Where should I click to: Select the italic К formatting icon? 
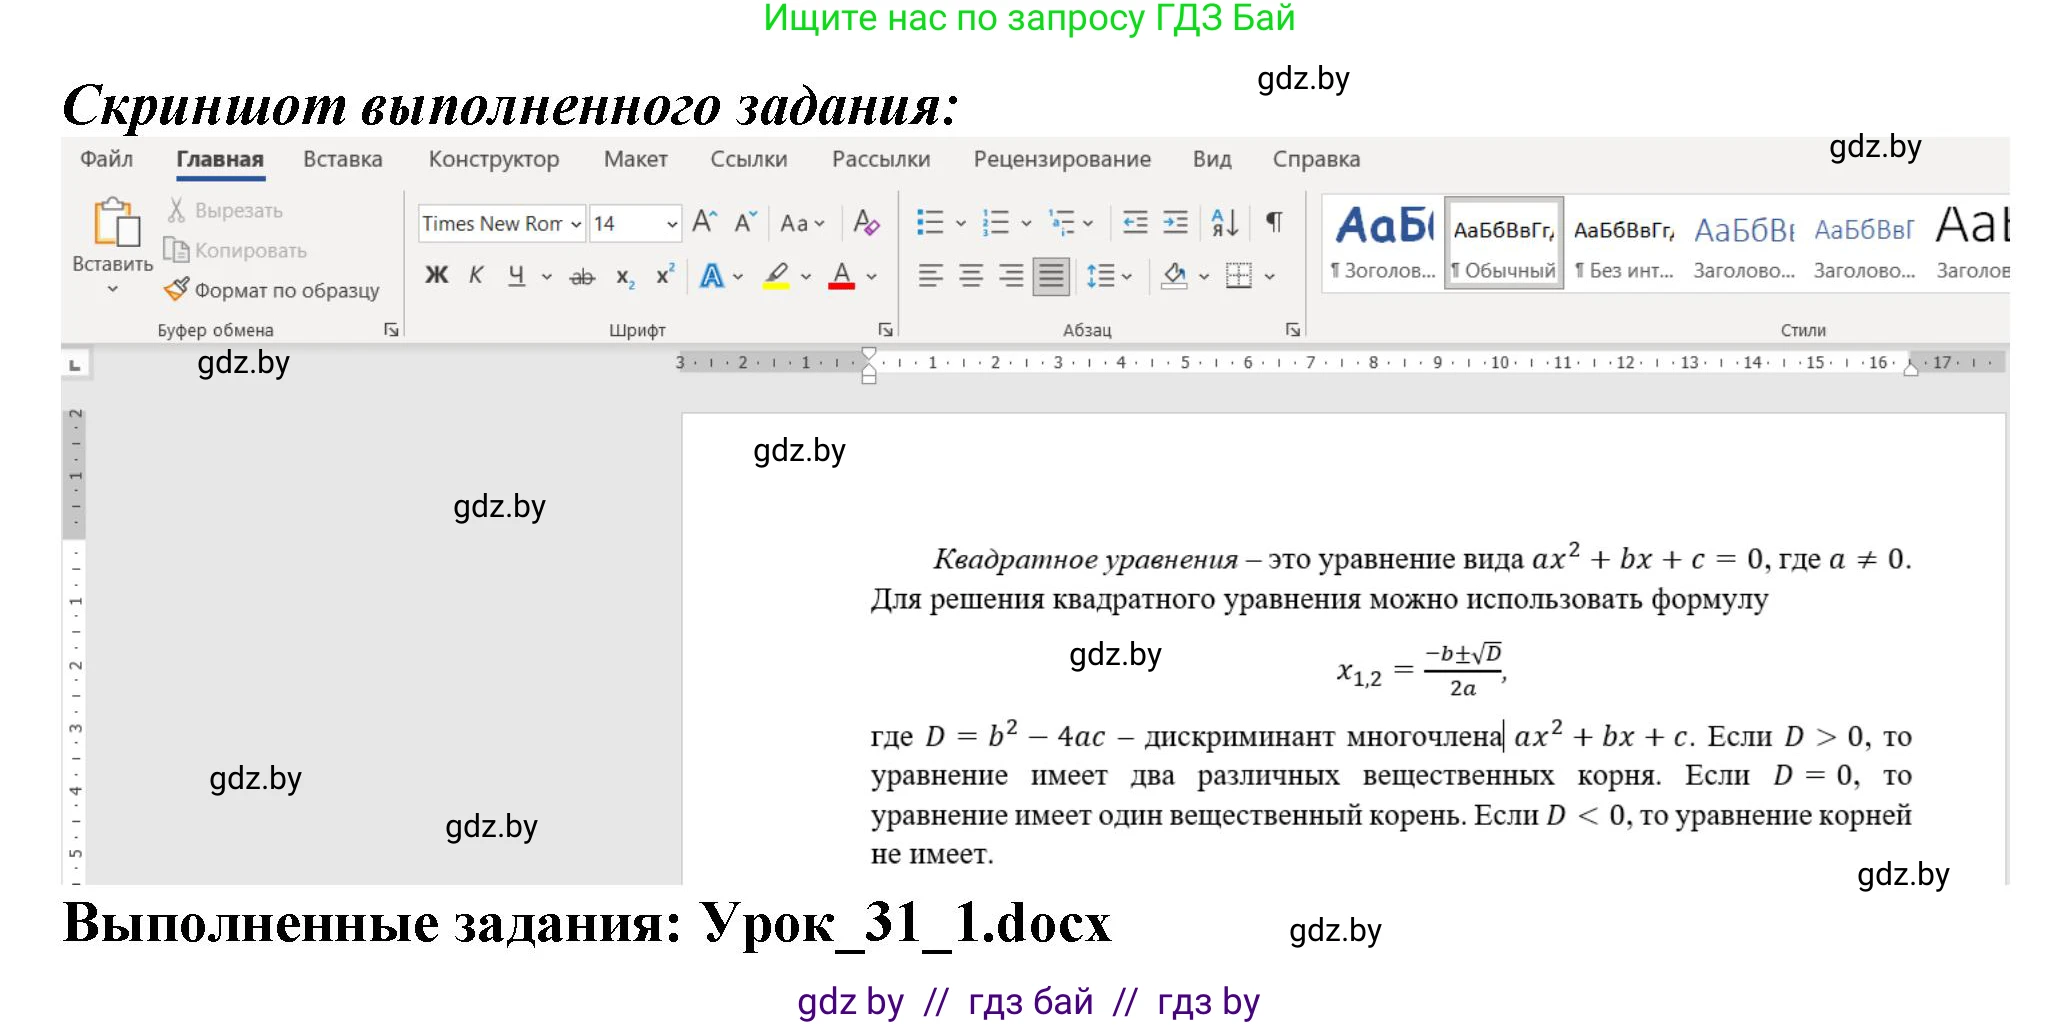coord(477,276)
